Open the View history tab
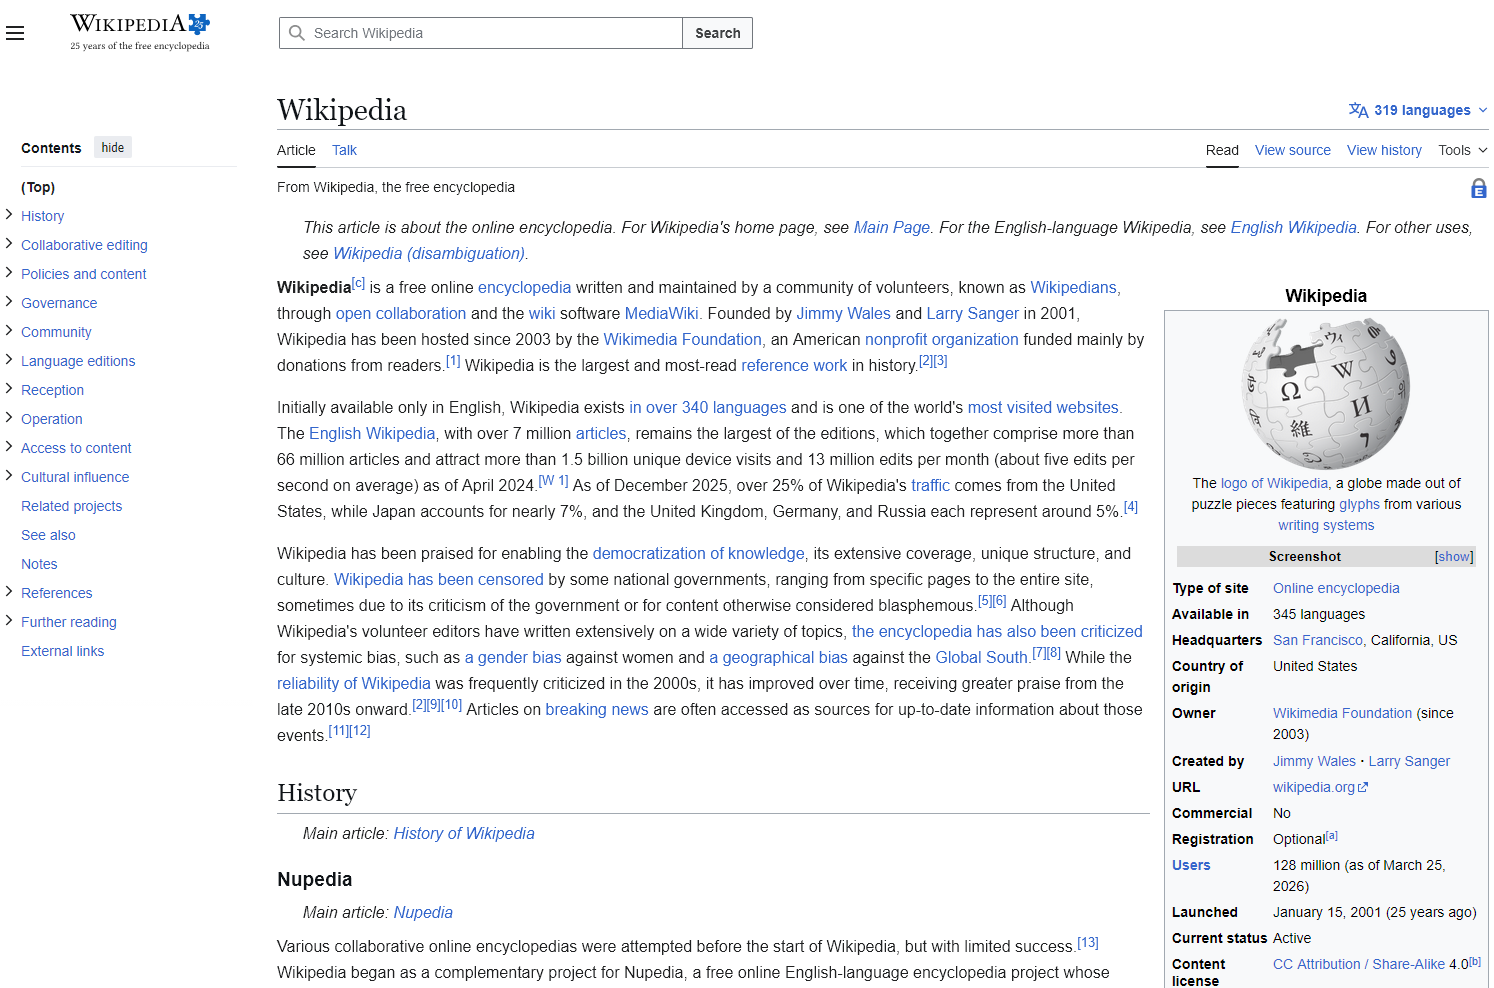This screenshot has width=1494, height=988. pos(1383,150)
